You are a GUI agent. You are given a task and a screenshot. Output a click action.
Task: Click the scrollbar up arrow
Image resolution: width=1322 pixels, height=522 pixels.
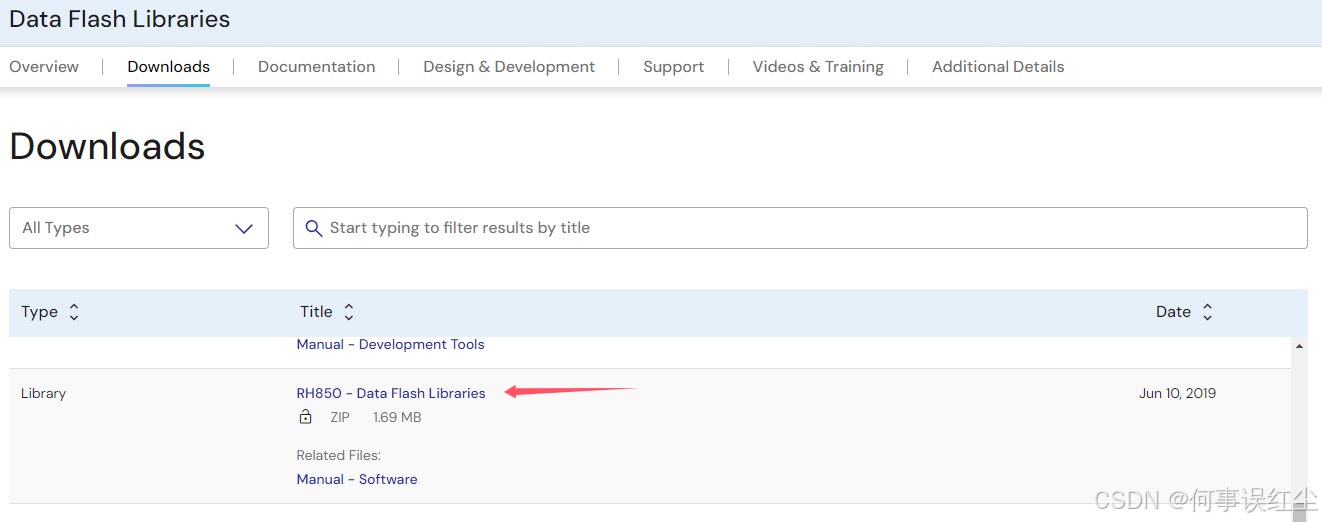[1299, 346]
